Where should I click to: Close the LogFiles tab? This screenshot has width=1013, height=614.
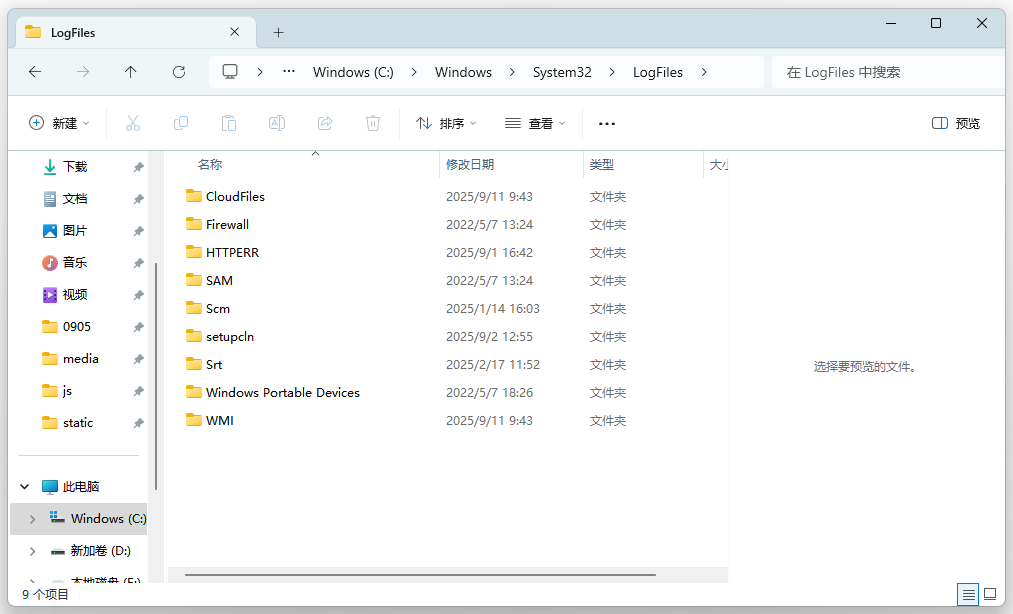[235, 32]
